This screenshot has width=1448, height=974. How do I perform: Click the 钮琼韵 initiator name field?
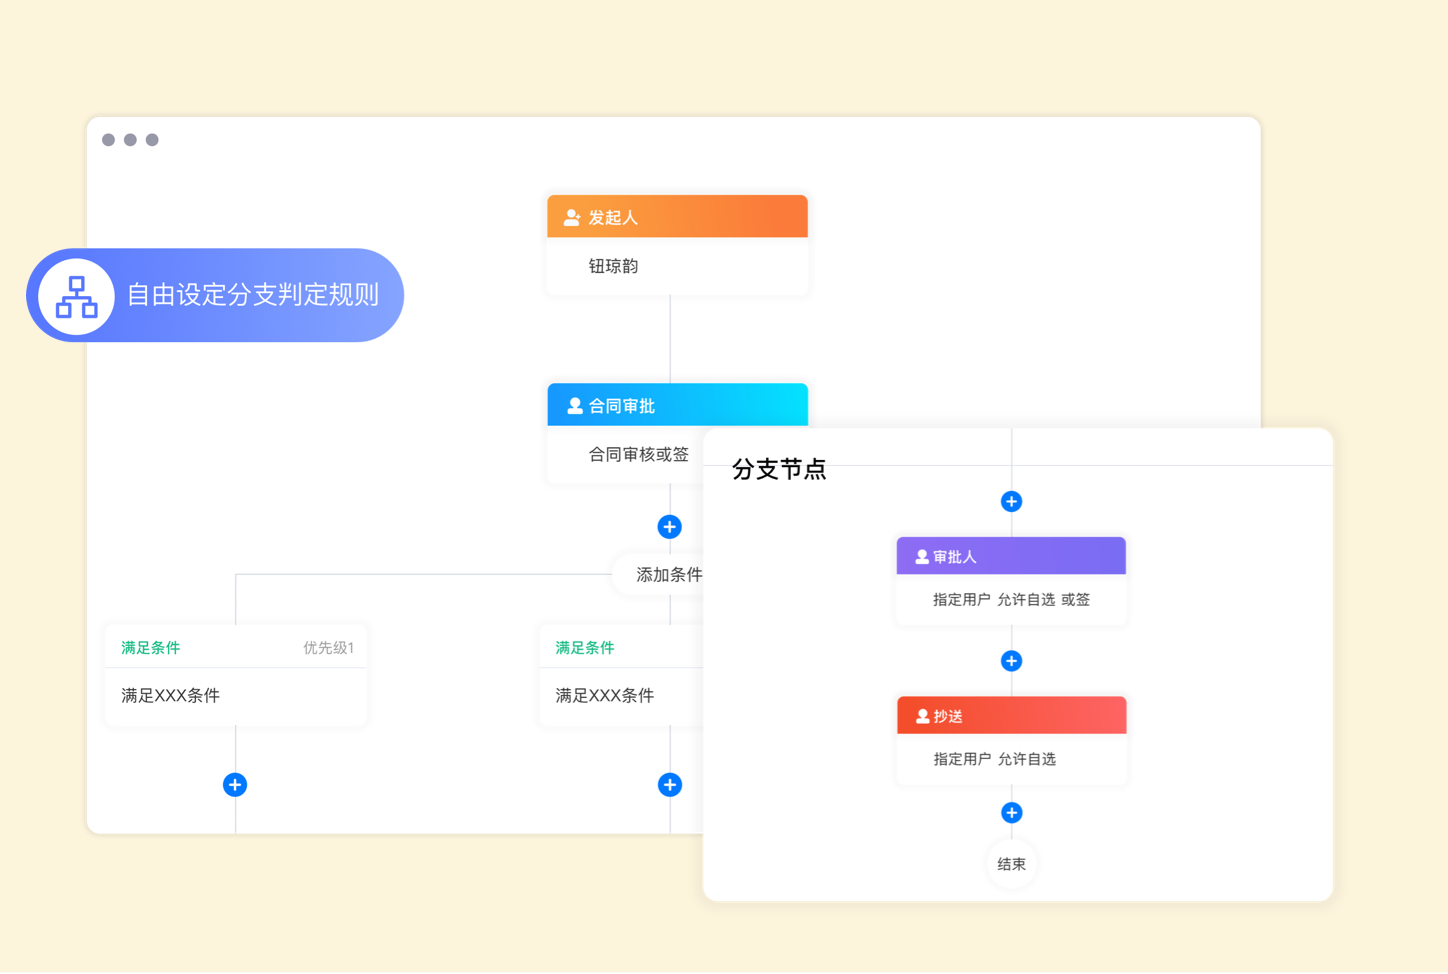[x=613, y=266]
